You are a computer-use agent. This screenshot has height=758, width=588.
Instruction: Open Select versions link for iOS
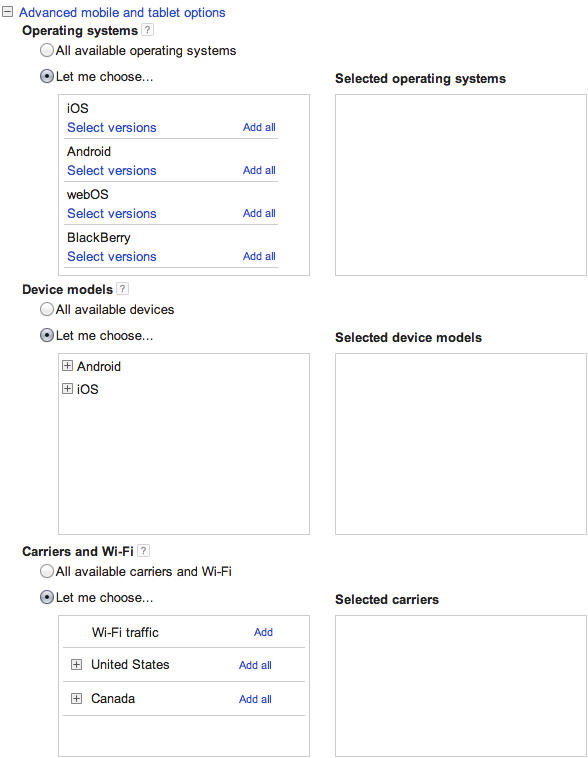click(112, 128)
